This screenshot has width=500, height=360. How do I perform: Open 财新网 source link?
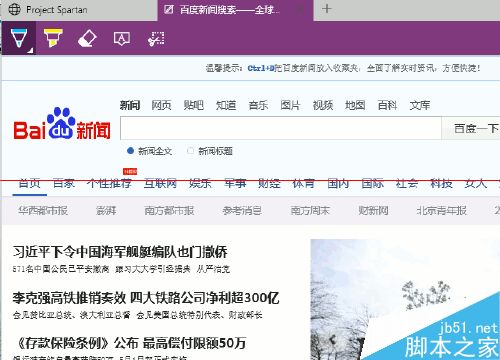pyautogui.click(x=373, y=210)
